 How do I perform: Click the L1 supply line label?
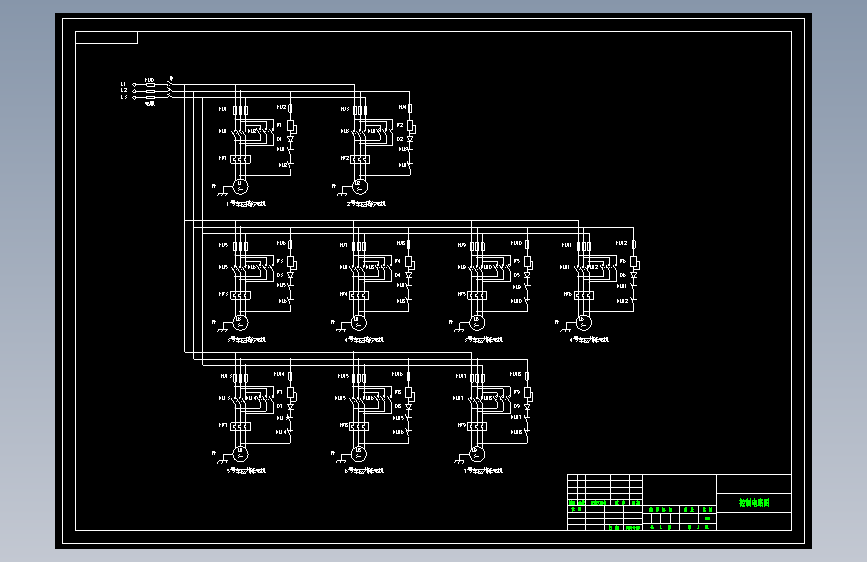(123, 84)
